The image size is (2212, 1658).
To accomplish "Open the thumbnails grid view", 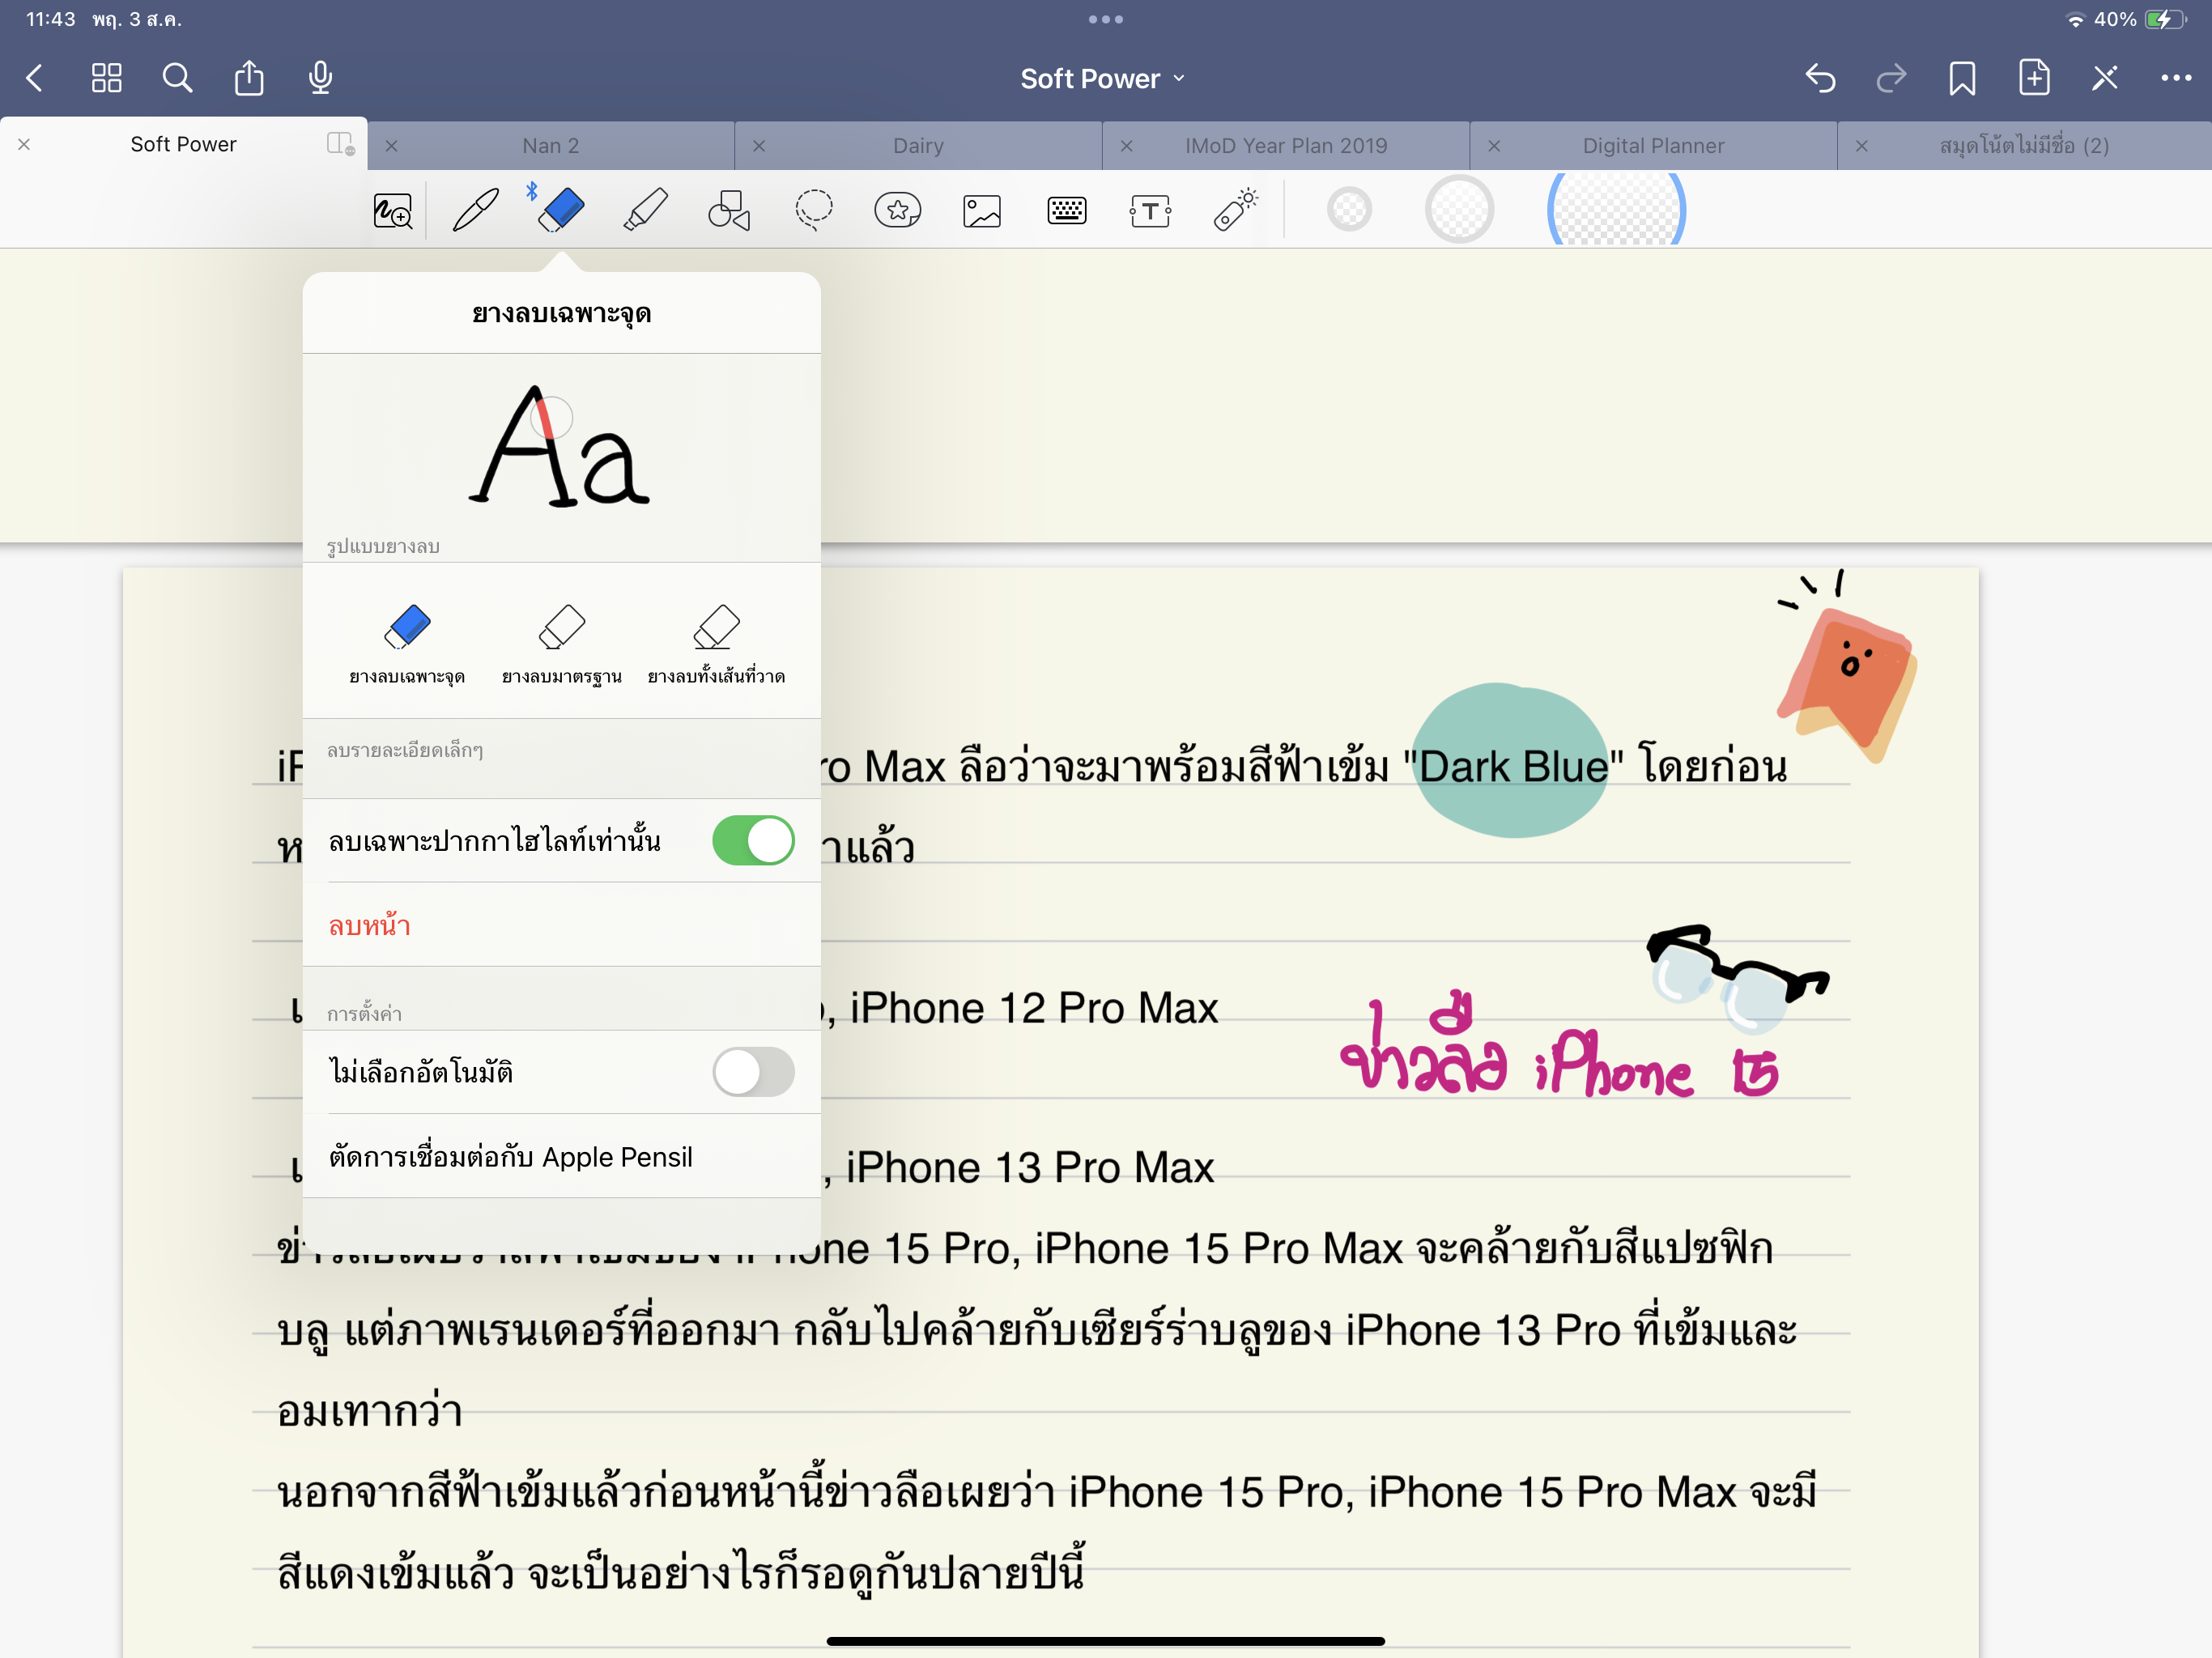I will [106, 78].
